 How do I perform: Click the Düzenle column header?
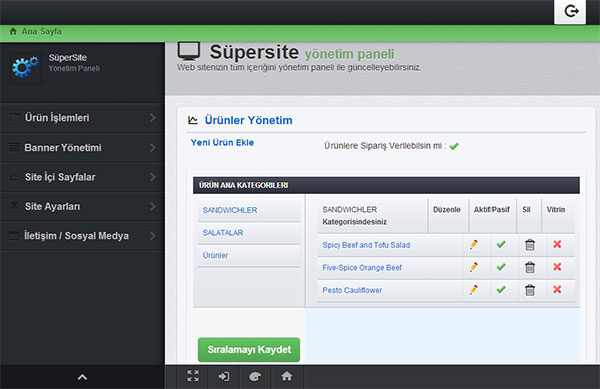(x=447, y=210)
